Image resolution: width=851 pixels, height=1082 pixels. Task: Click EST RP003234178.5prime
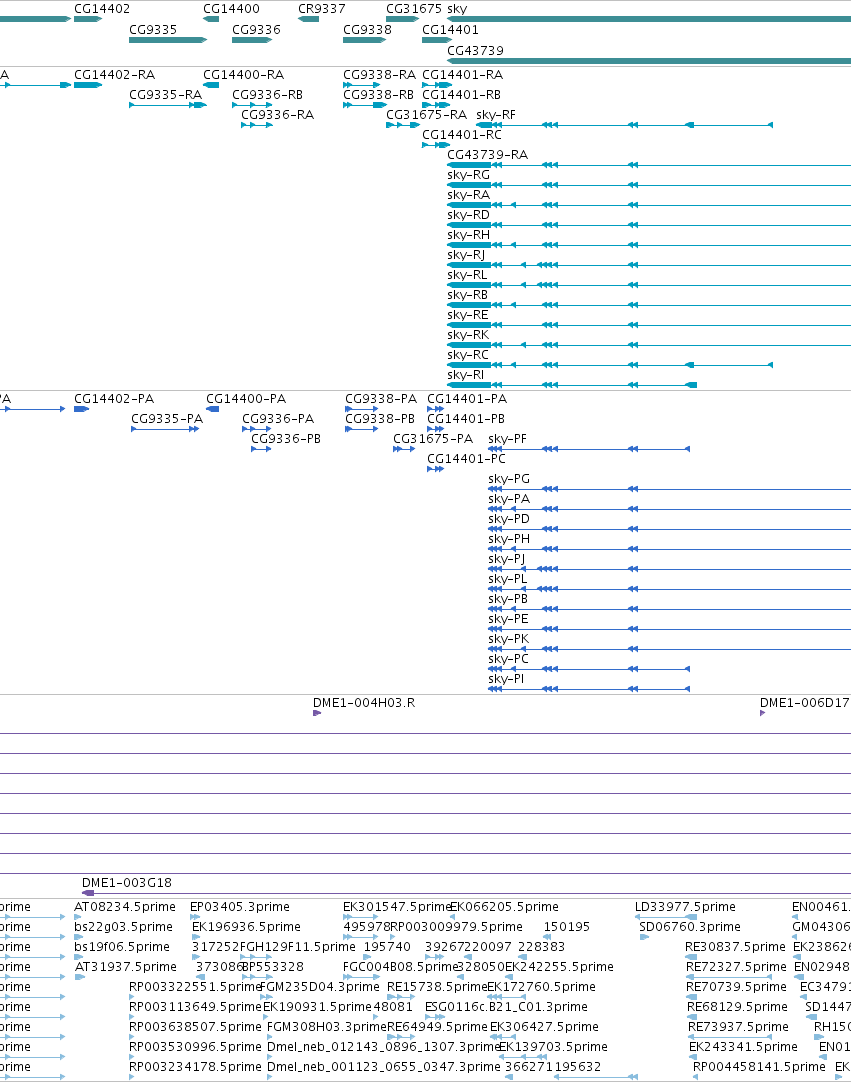point(195,1067)
